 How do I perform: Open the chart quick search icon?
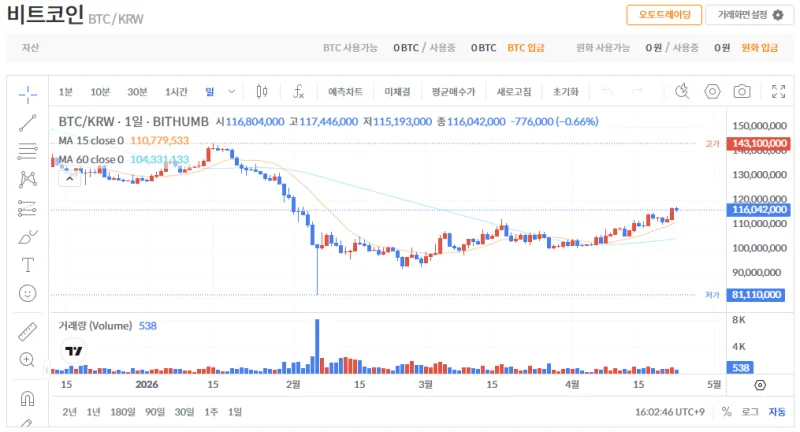(682, 92)
